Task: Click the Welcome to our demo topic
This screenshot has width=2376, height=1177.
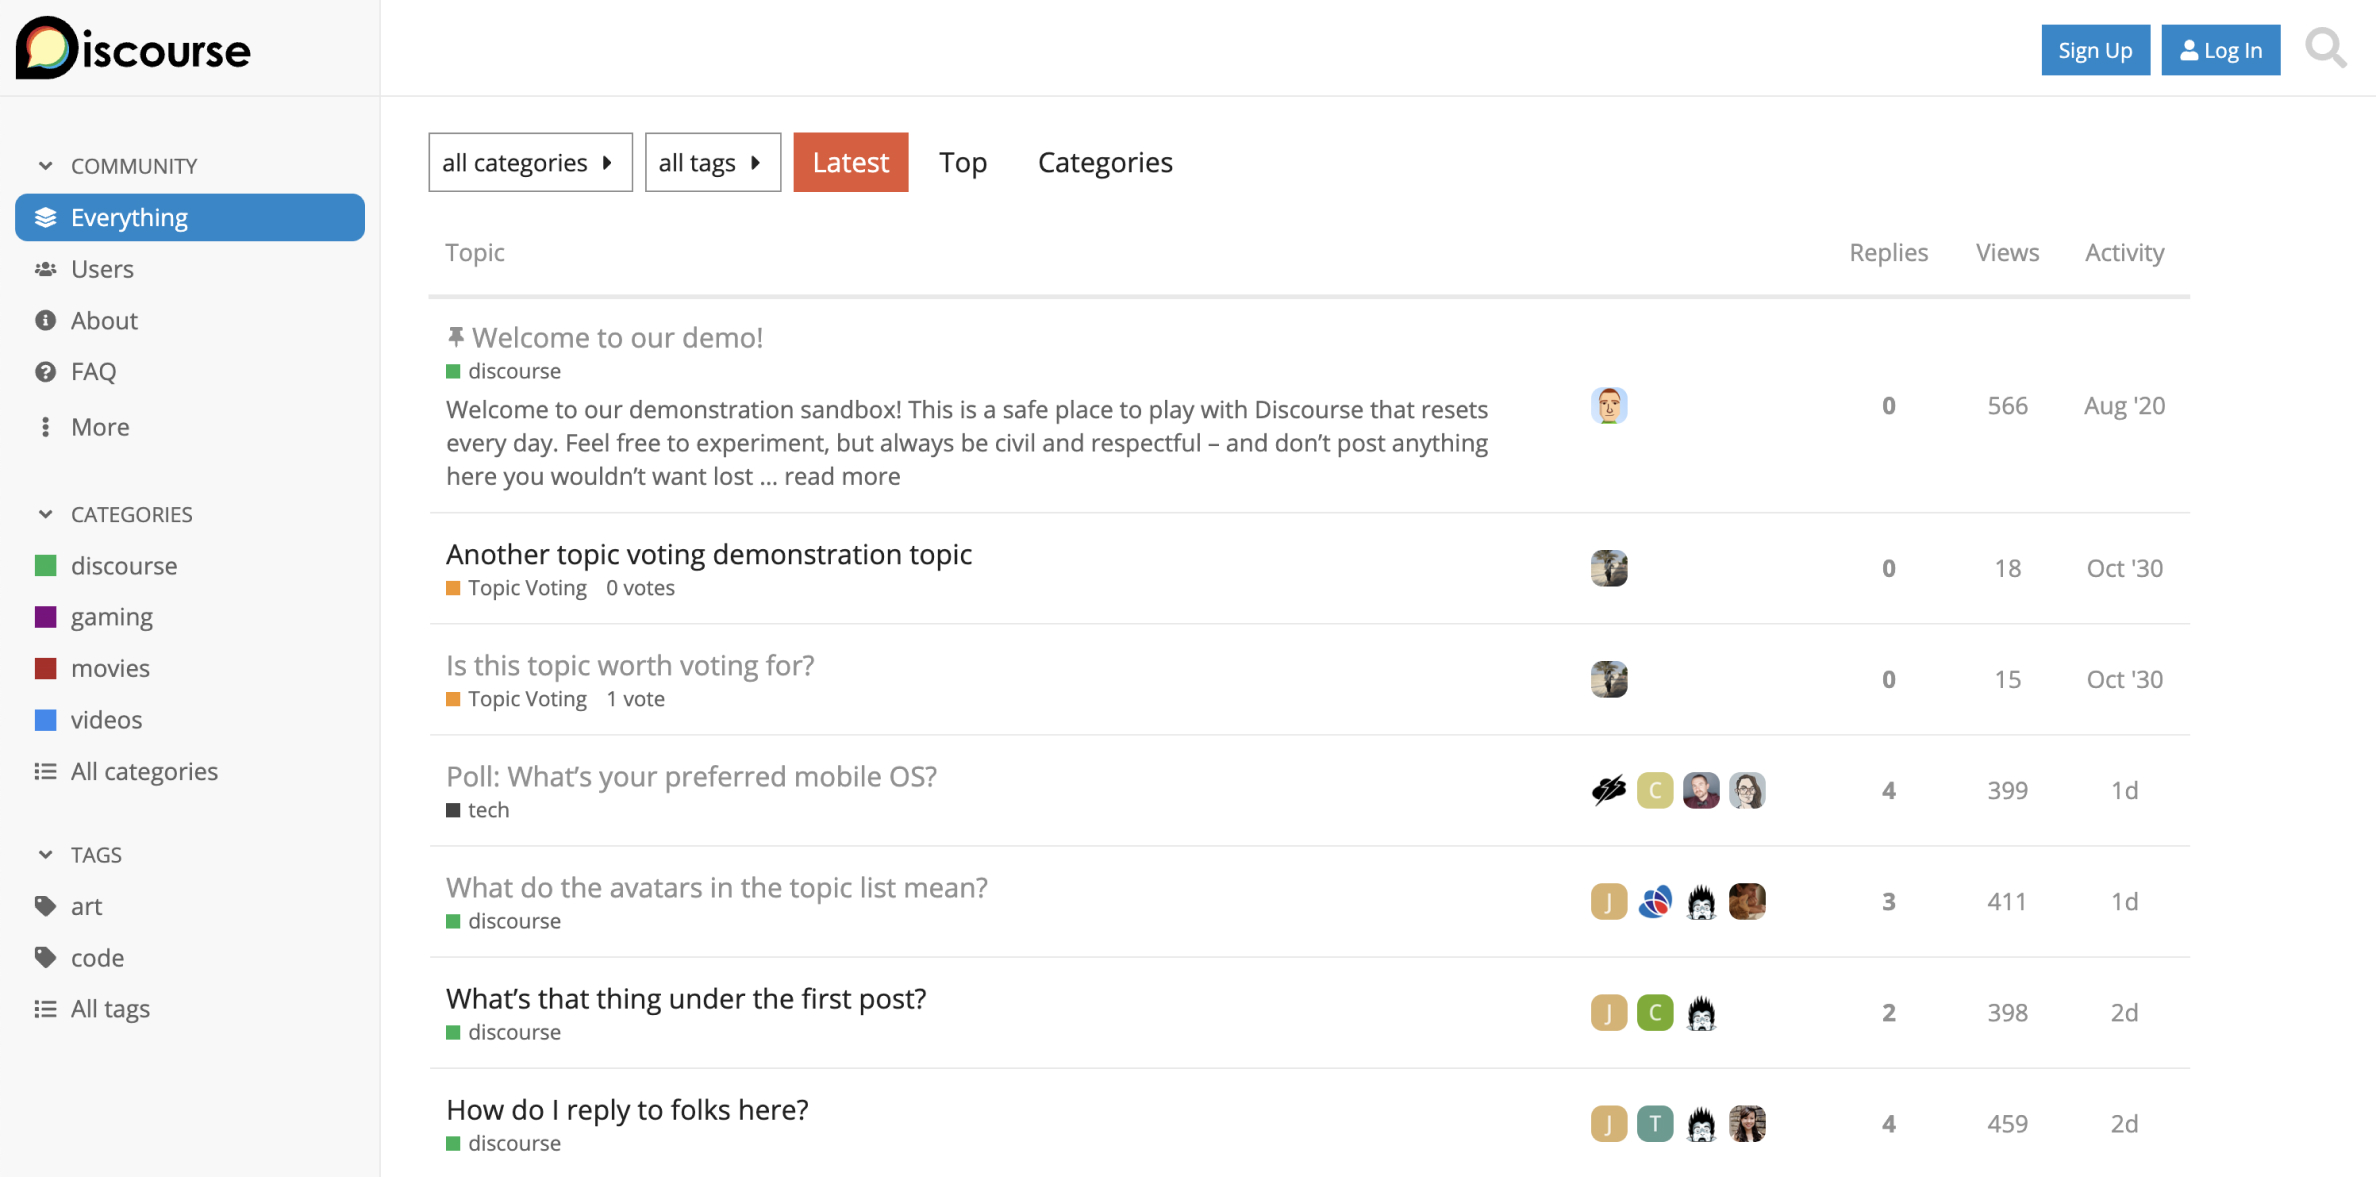Action: point(617,336)
